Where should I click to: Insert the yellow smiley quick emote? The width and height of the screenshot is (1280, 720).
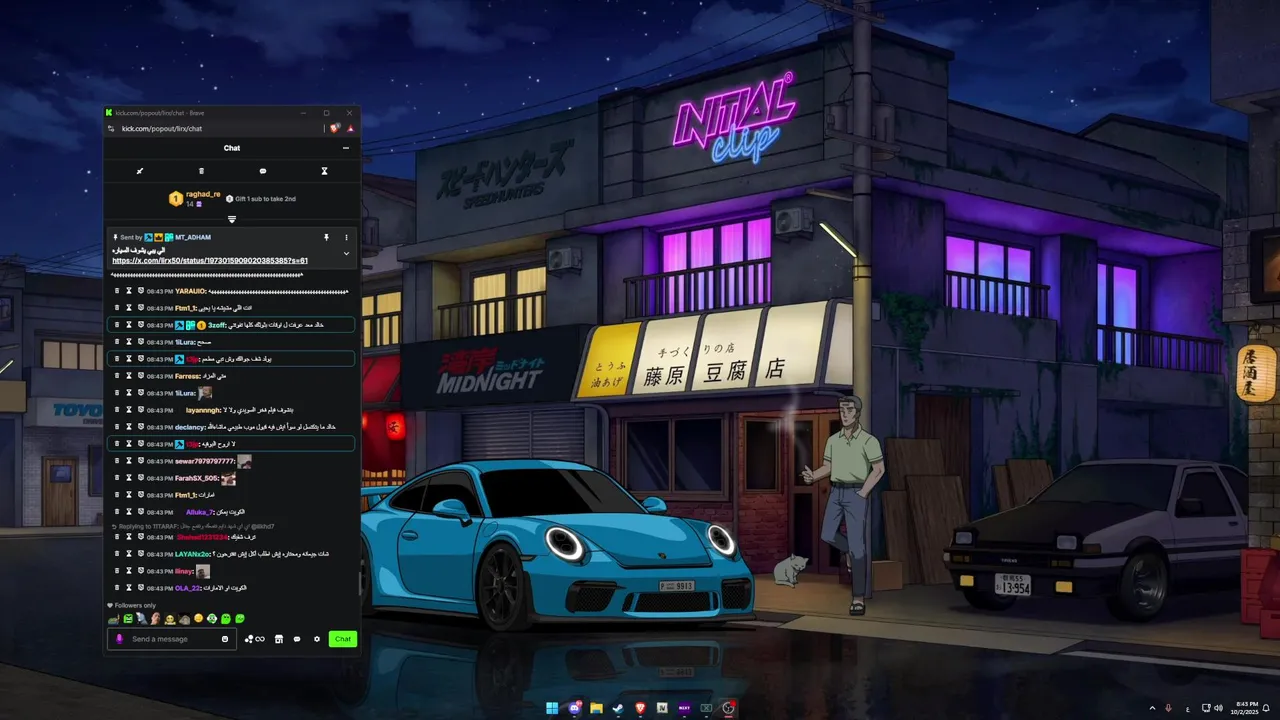198,619
